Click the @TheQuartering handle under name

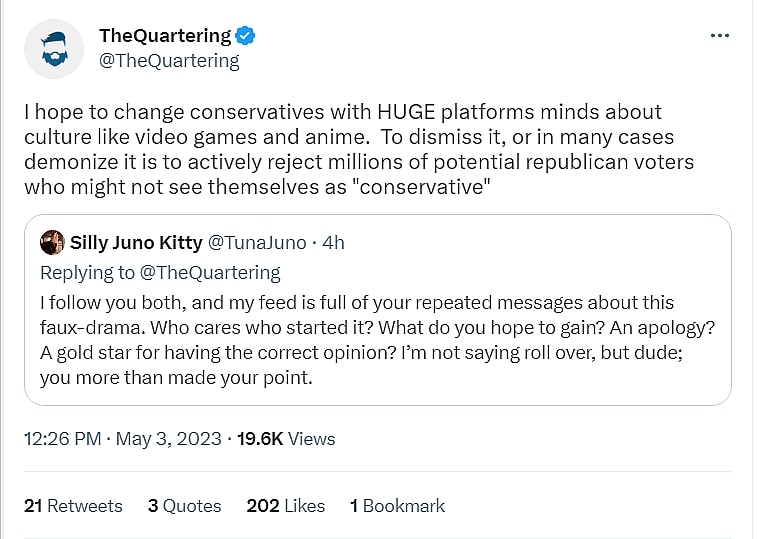(169, 61)
